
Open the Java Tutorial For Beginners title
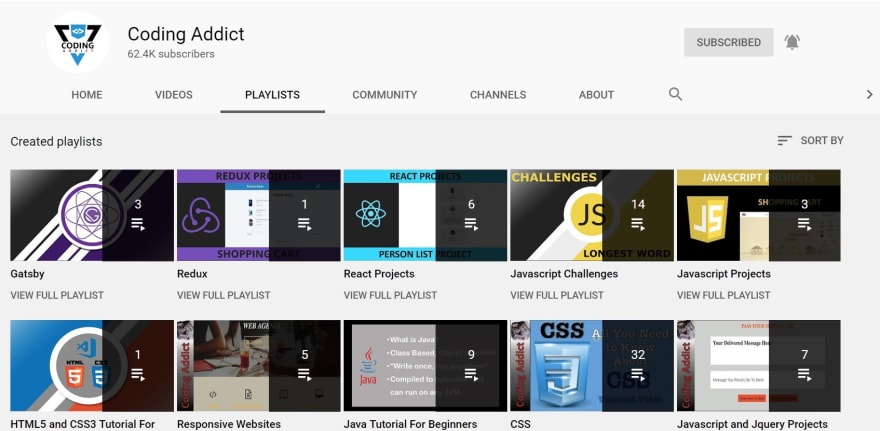[x=410, y=424]
